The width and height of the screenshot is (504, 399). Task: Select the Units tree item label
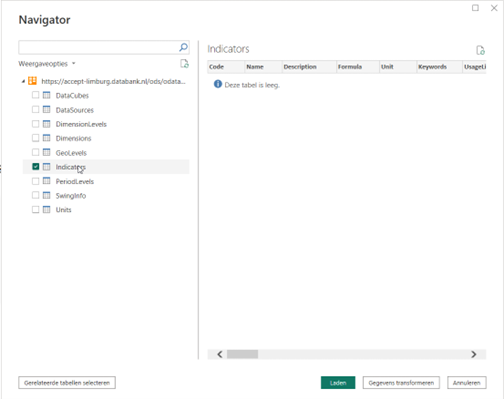(x=63, y=210)
